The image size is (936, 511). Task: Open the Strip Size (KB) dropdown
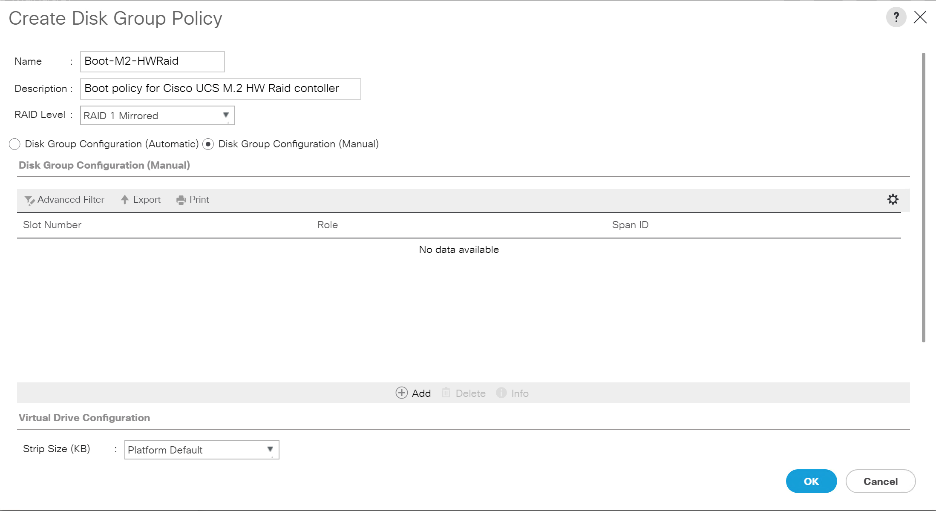pyautogui.click(x=201, y=450)
